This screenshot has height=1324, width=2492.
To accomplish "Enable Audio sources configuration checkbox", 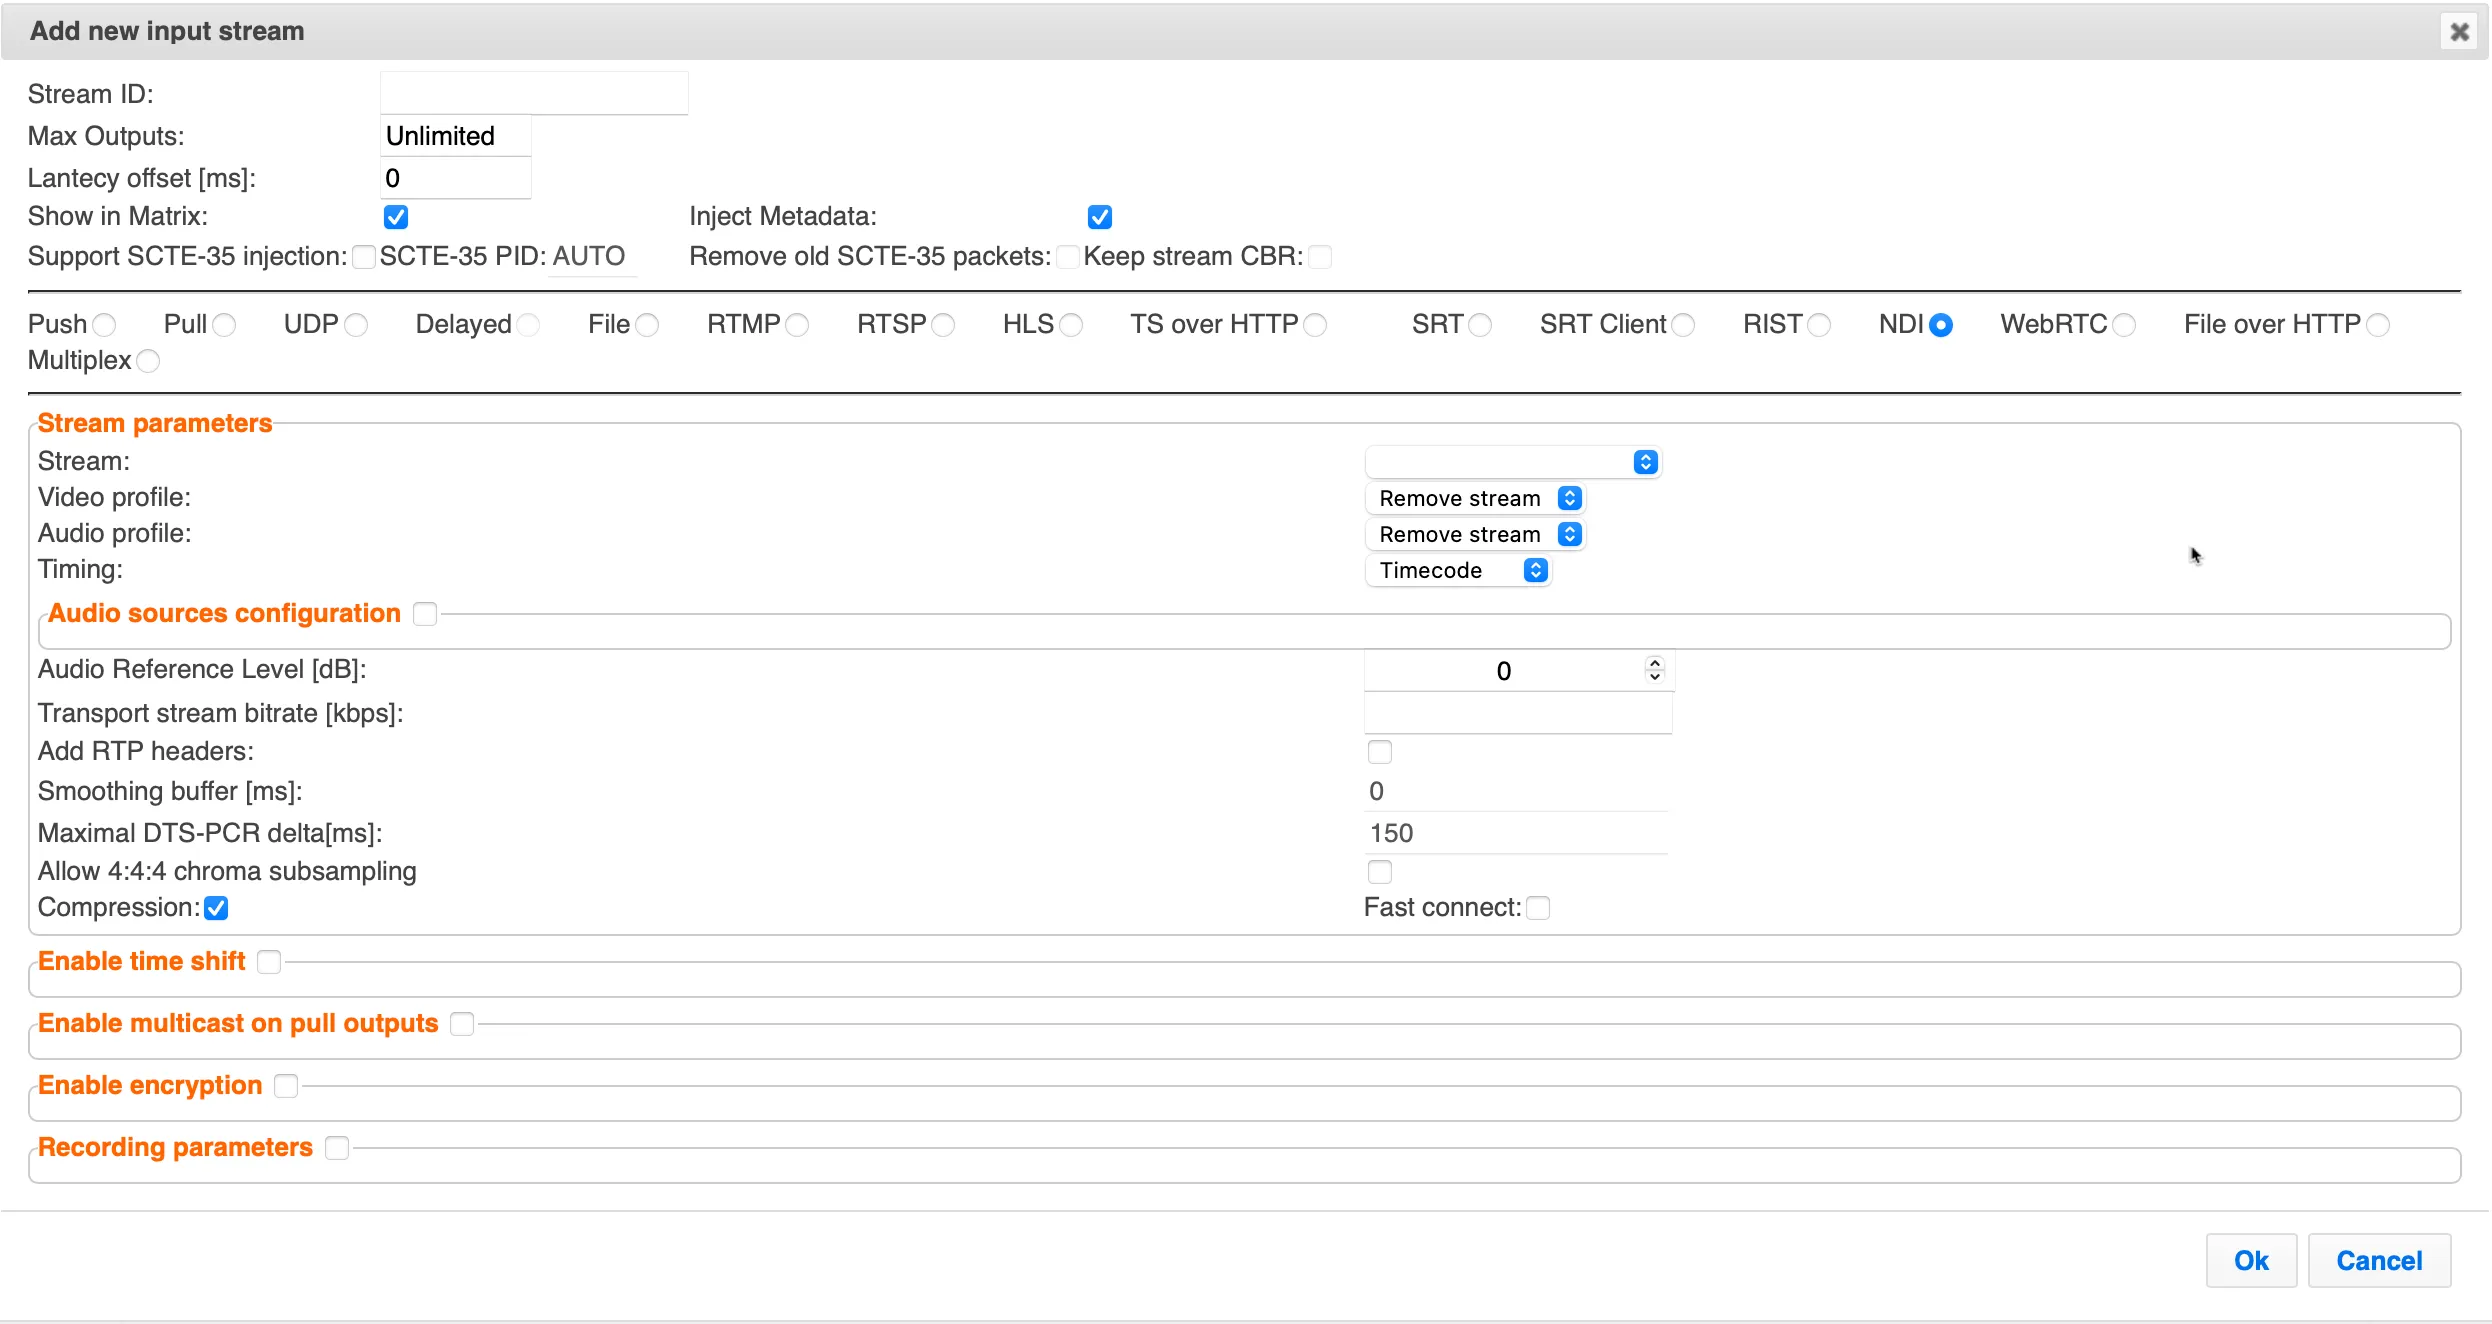I will click(x=425, y=614).
